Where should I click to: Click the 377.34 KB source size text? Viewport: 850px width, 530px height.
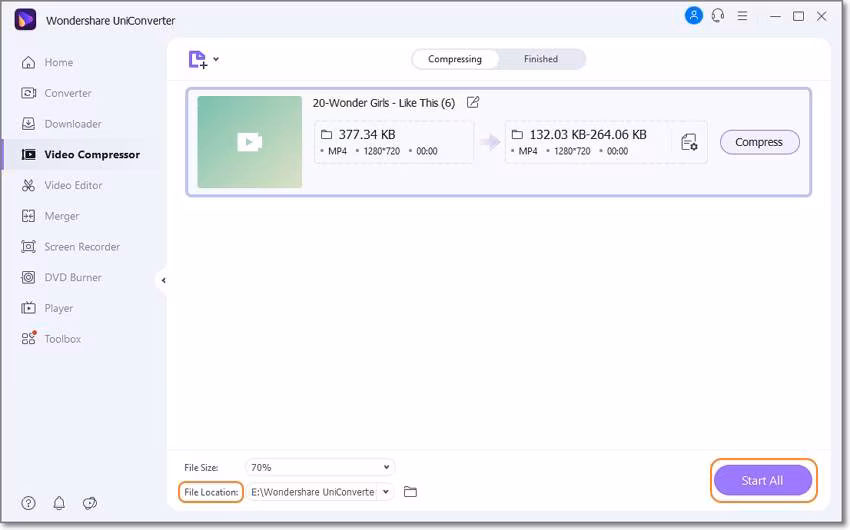pos(367,134)
